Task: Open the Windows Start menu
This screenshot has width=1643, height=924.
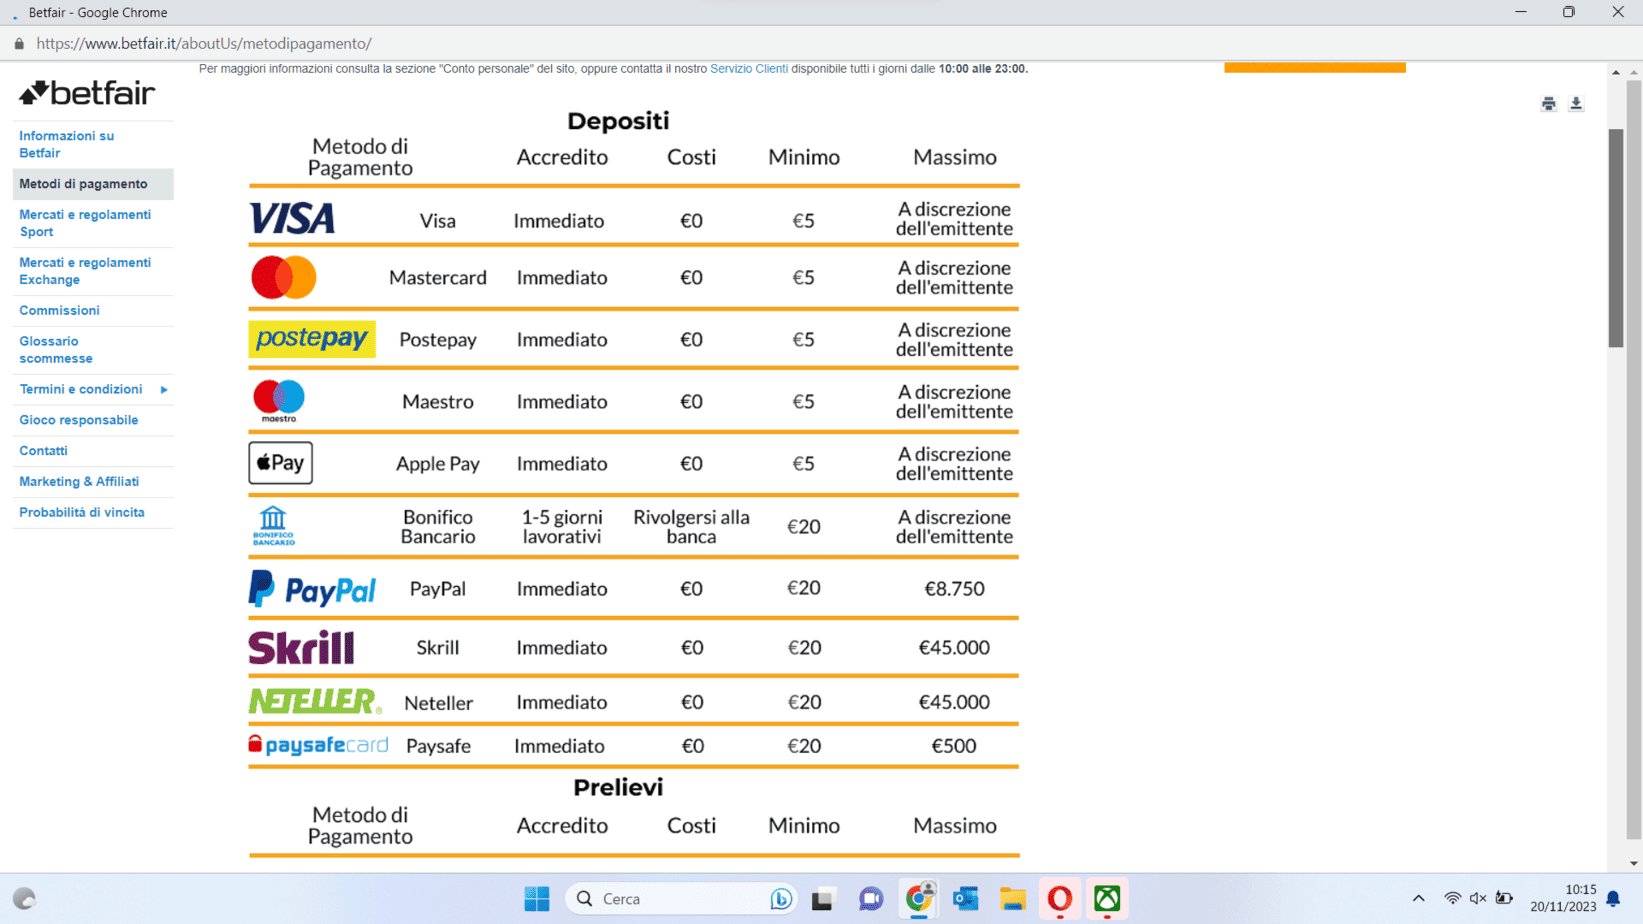Action: (537, 899)
